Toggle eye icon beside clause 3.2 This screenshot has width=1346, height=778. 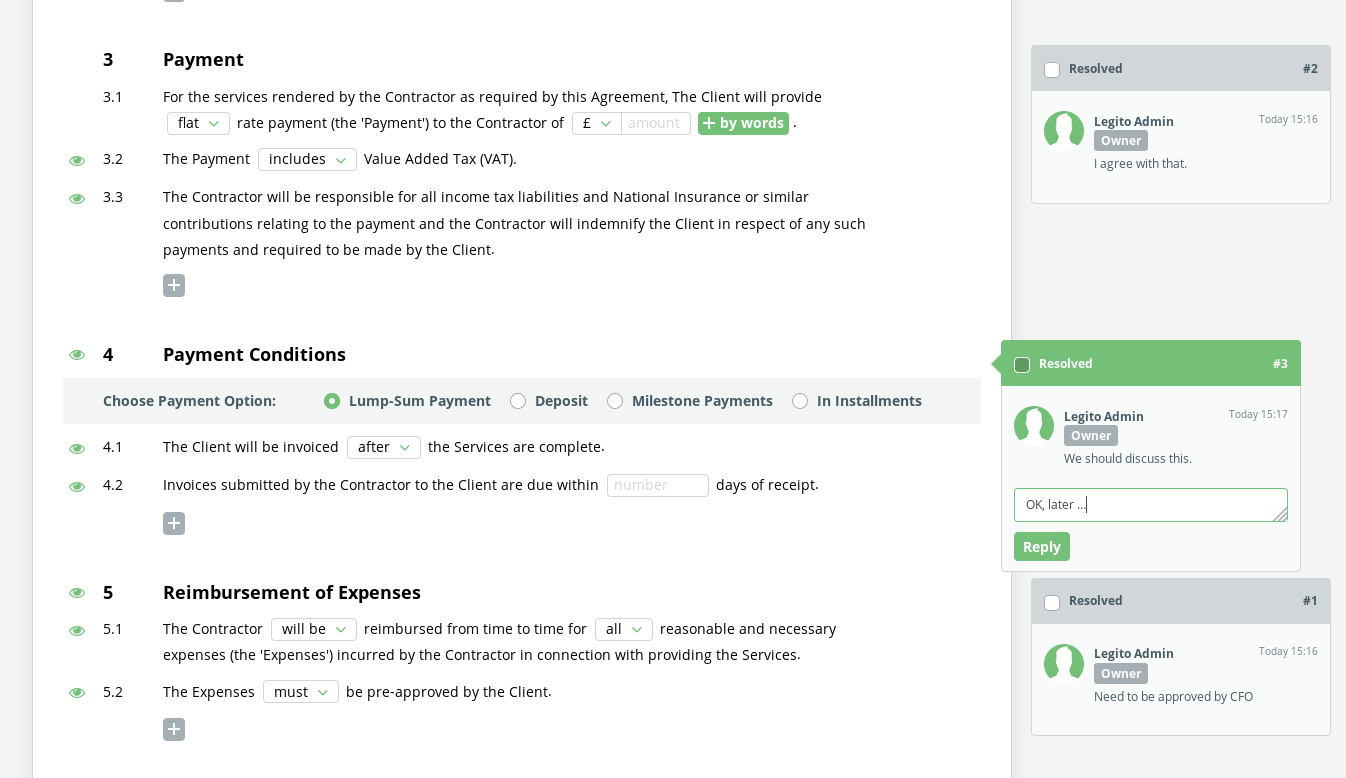[77, 160]
